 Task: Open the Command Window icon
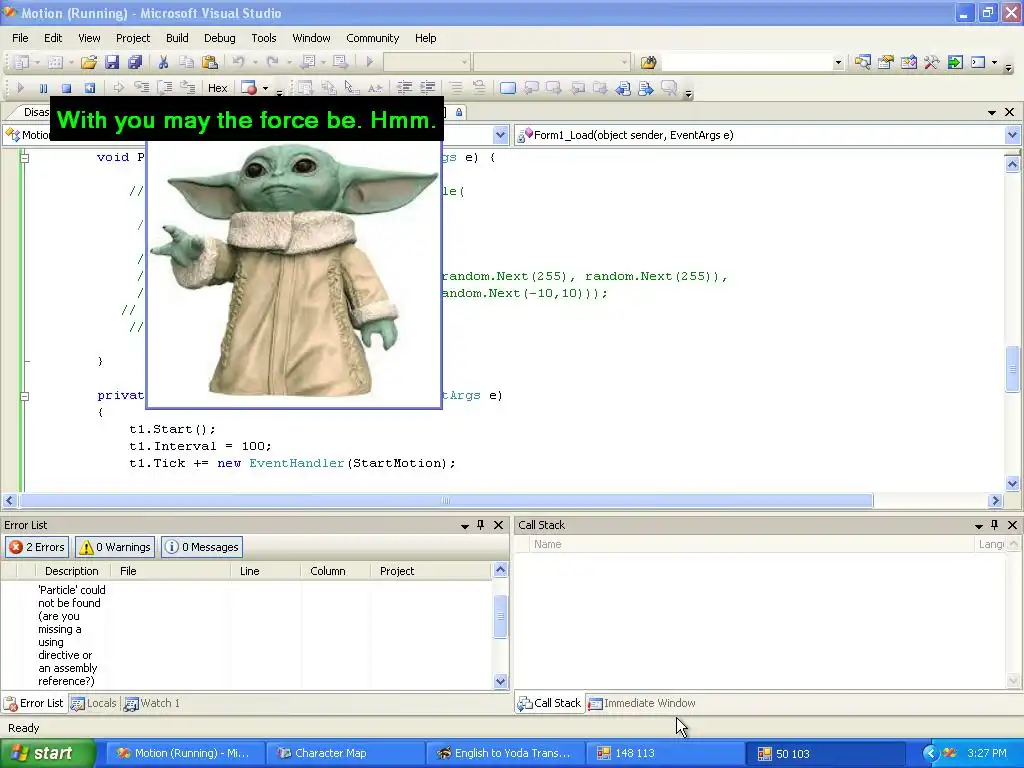click(x=978, y=62)
